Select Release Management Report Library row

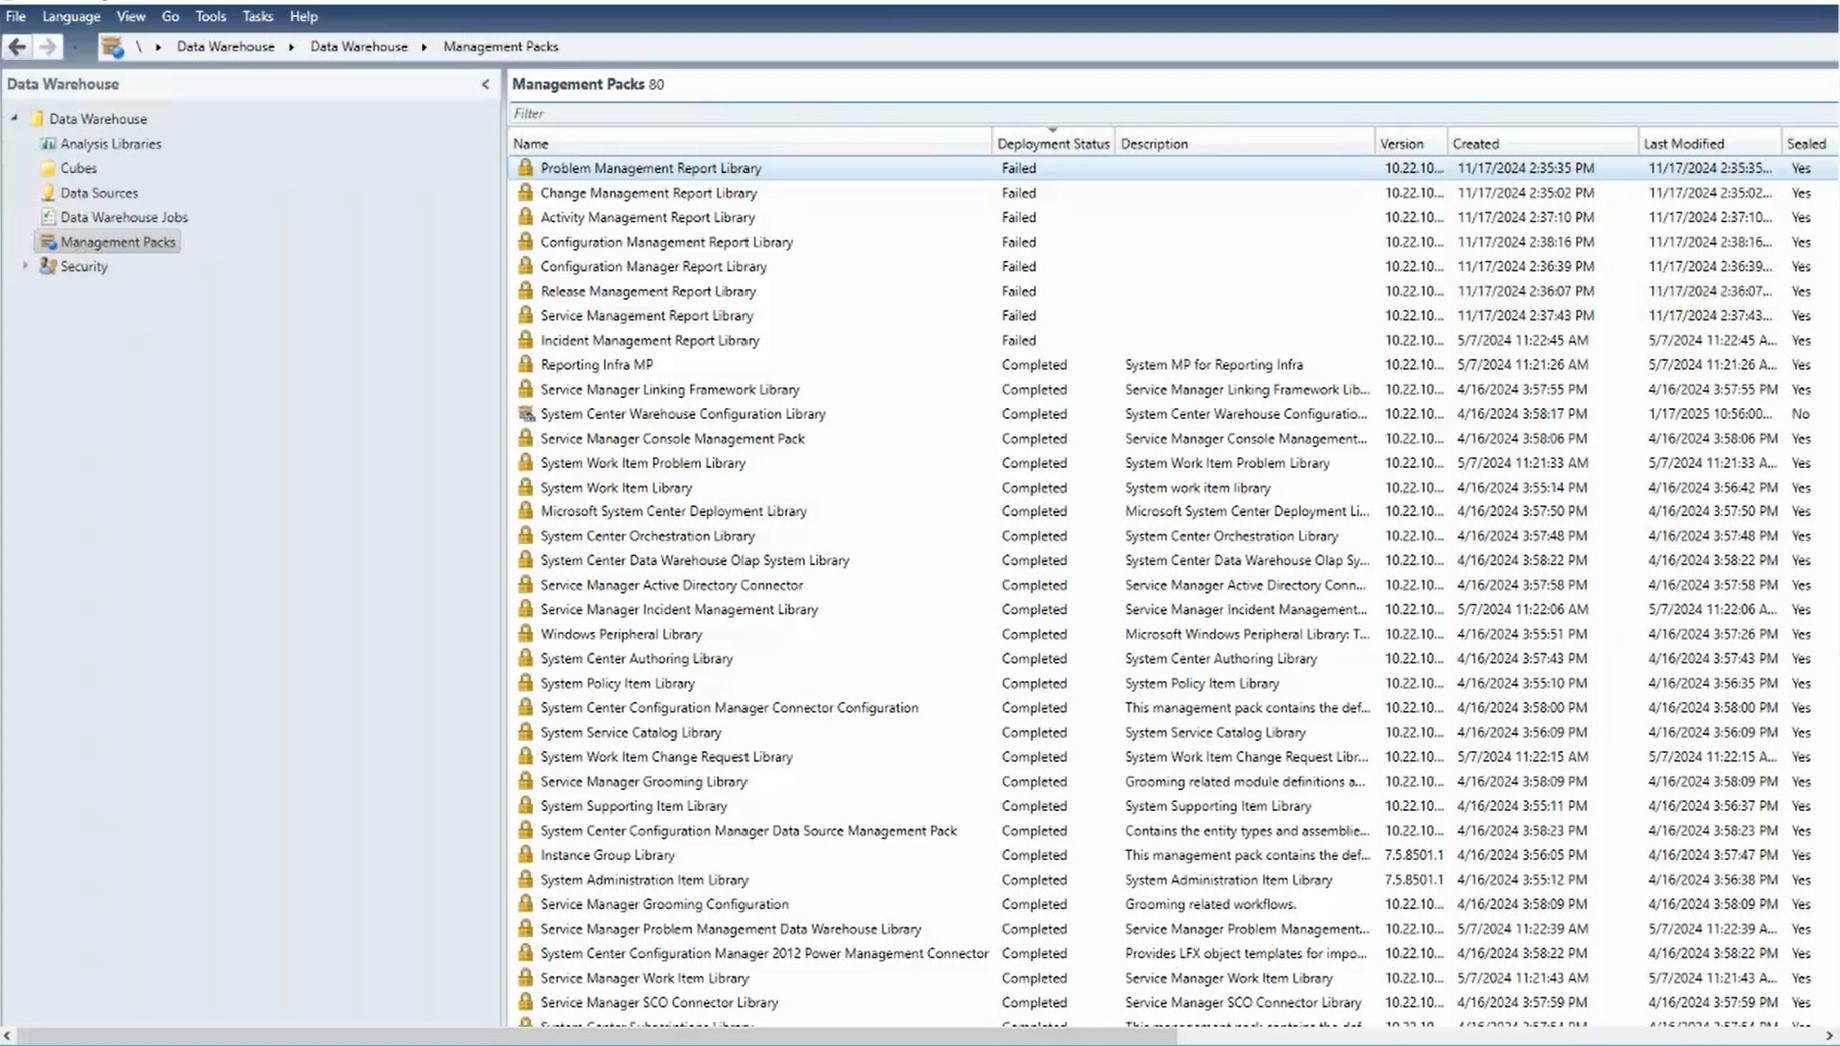[1173, 291]
